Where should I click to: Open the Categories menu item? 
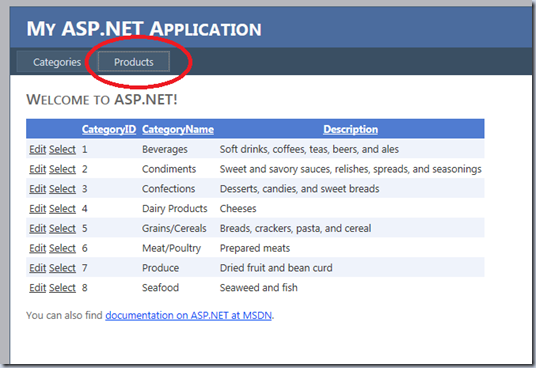click(x=57, y=62)
